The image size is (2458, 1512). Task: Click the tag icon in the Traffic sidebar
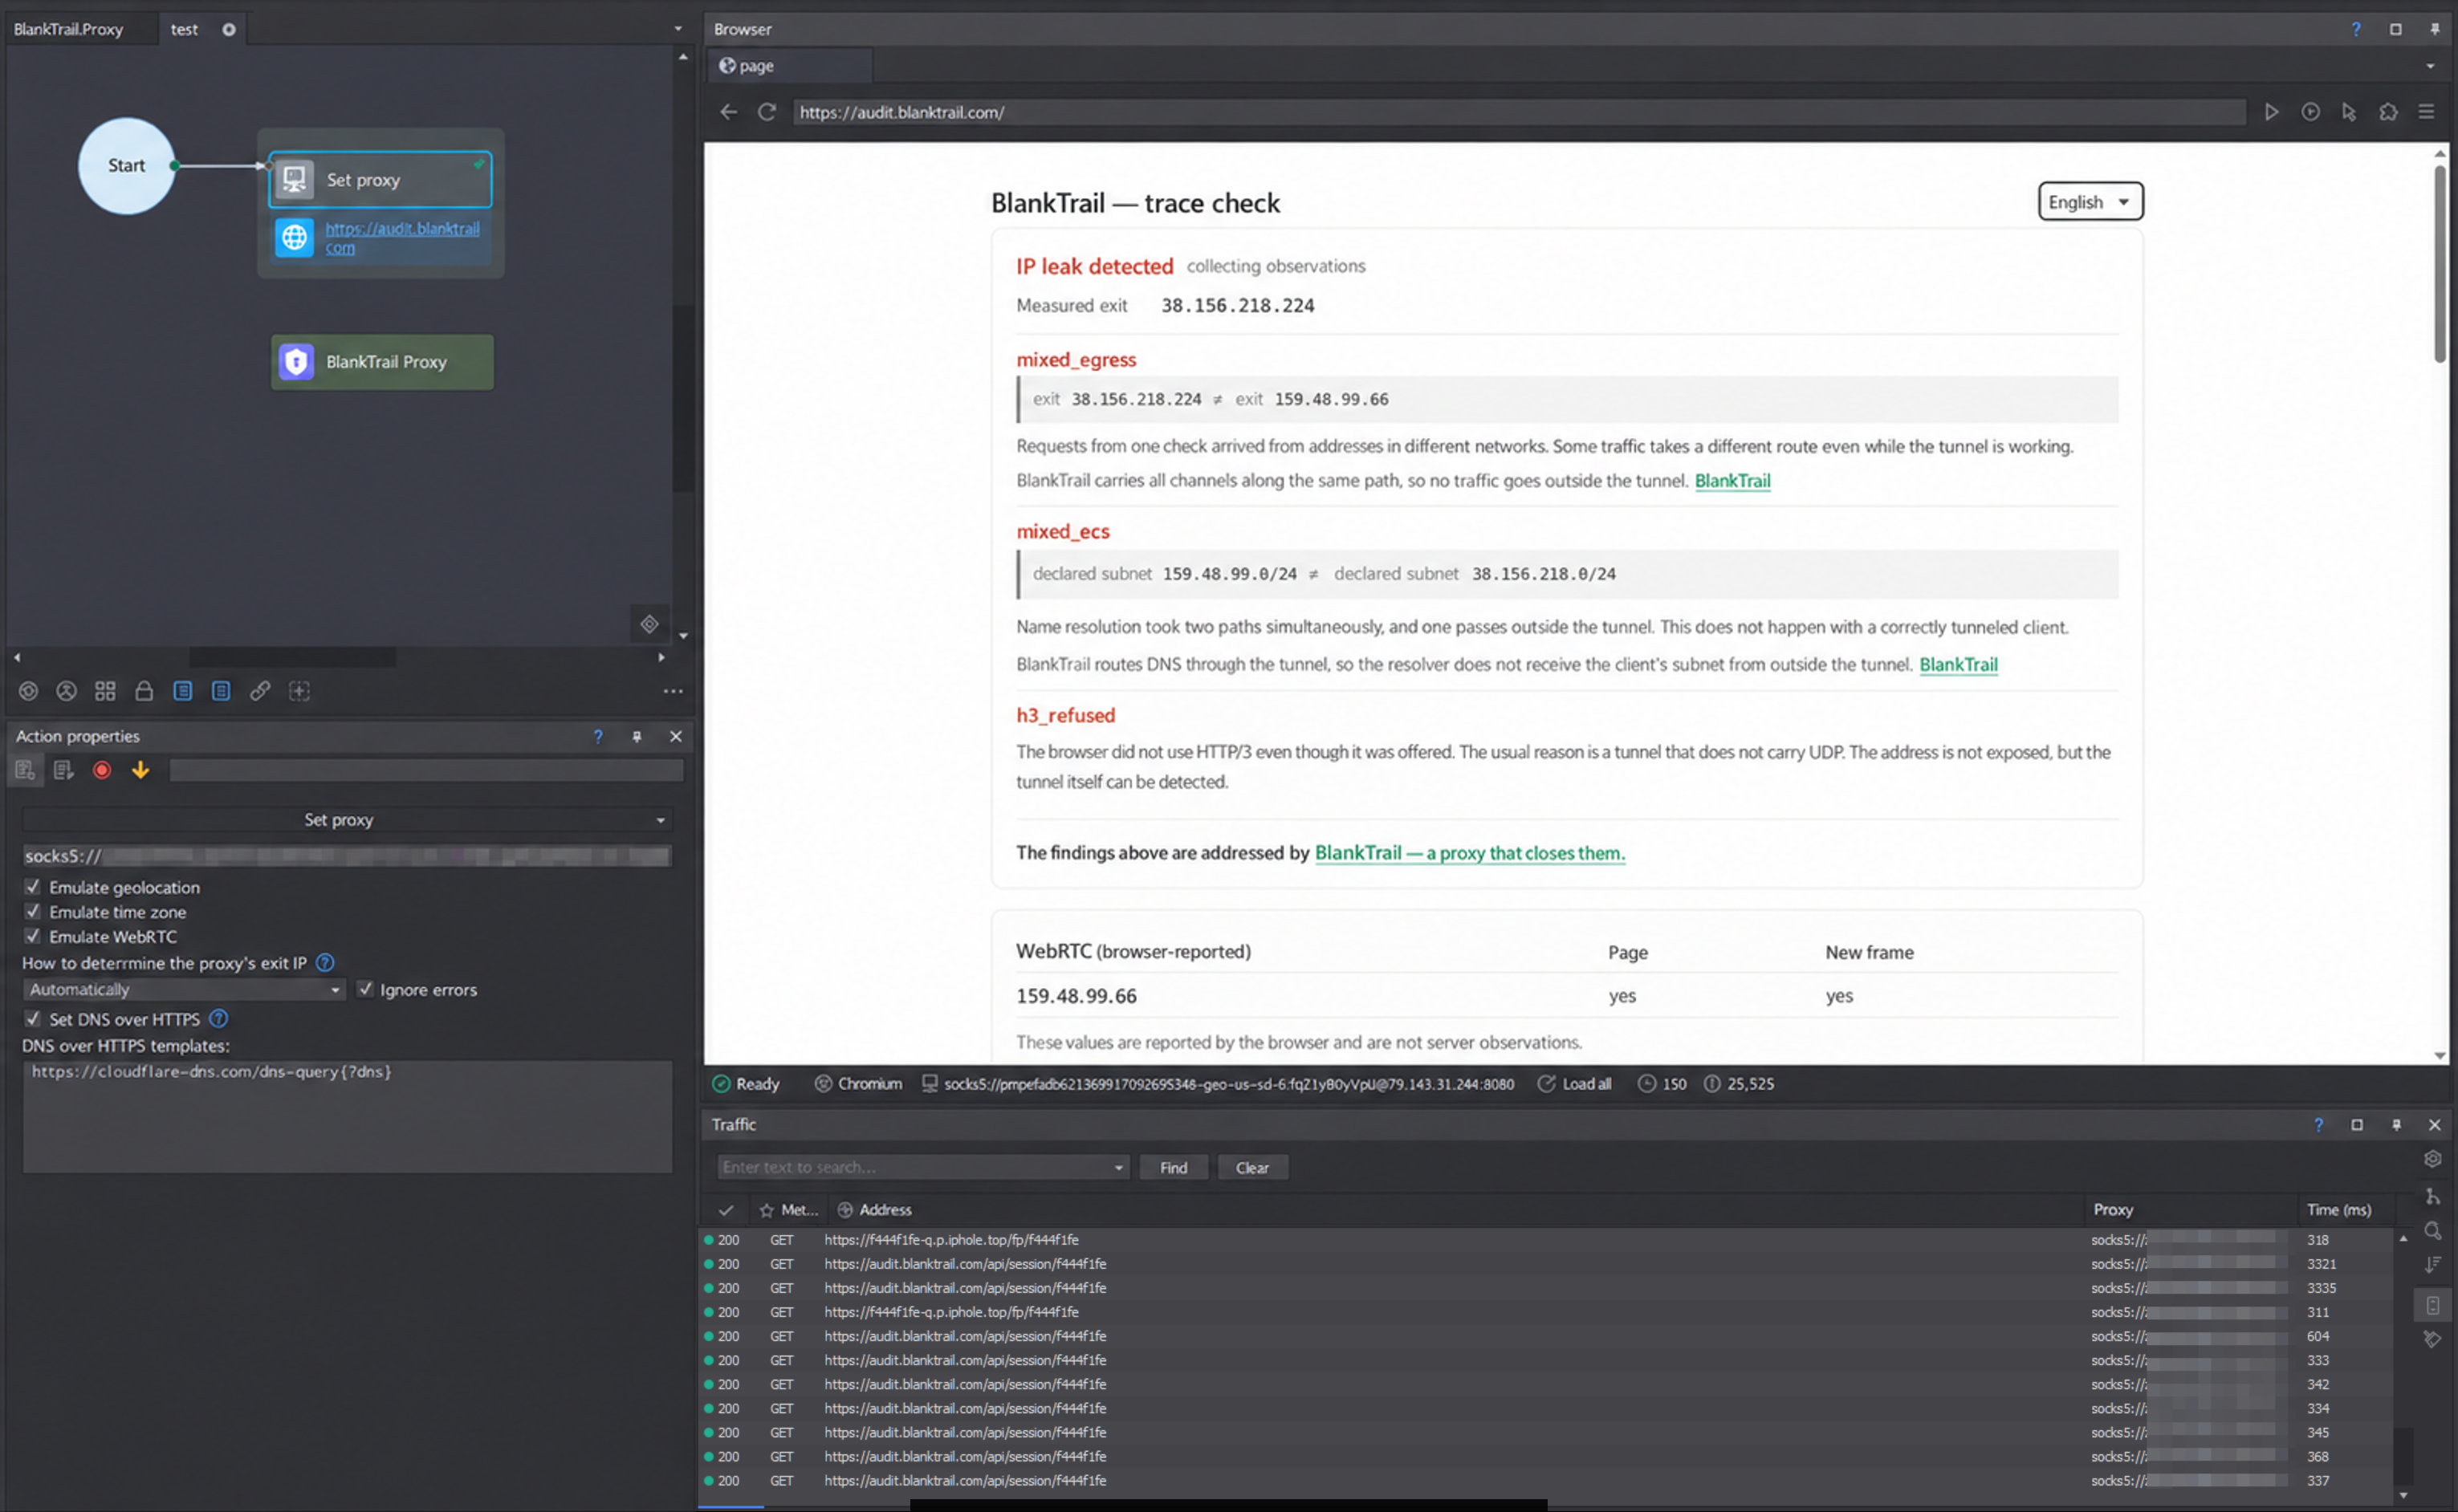[x=2433, y=1339]
